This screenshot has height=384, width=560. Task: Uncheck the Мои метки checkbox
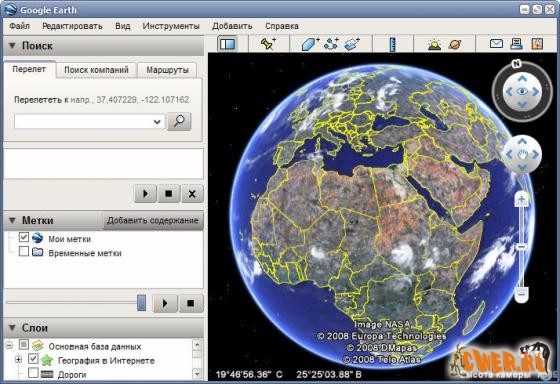click(x=24, y=237)
